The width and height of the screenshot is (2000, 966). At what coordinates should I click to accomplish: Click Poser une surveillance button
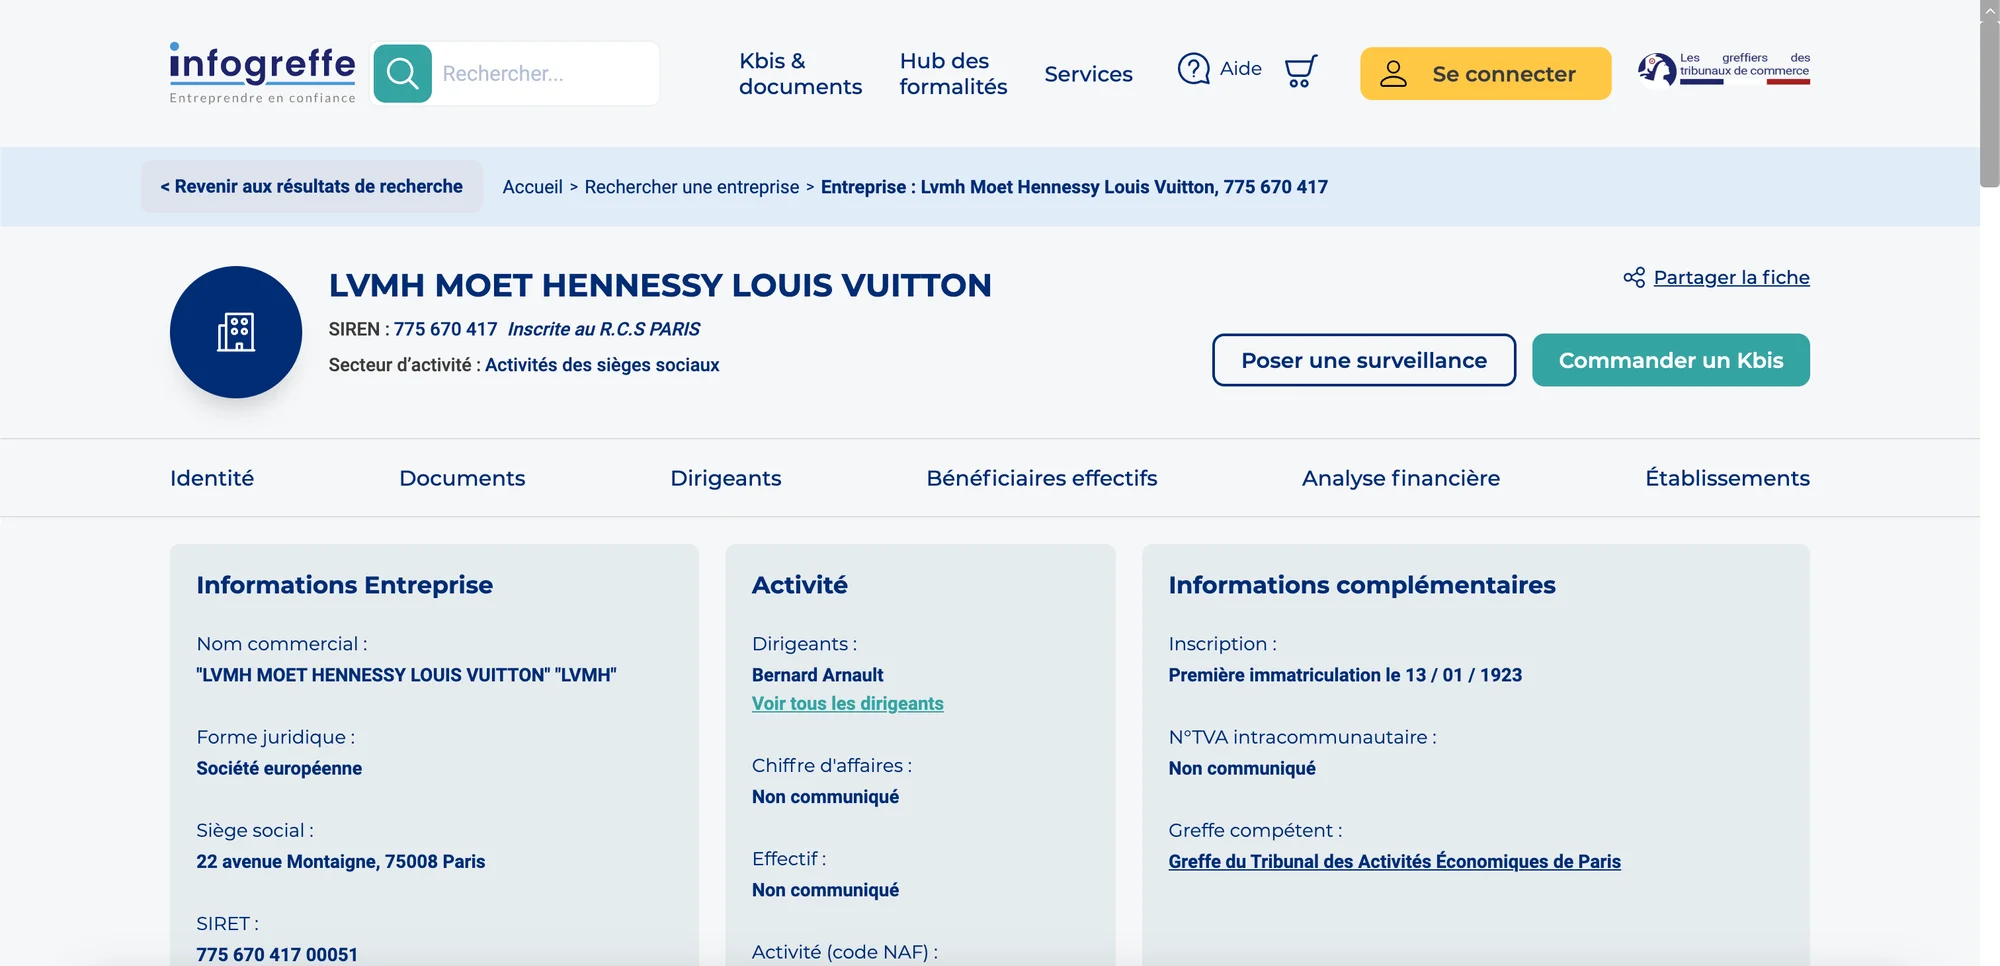(1364, 360)
